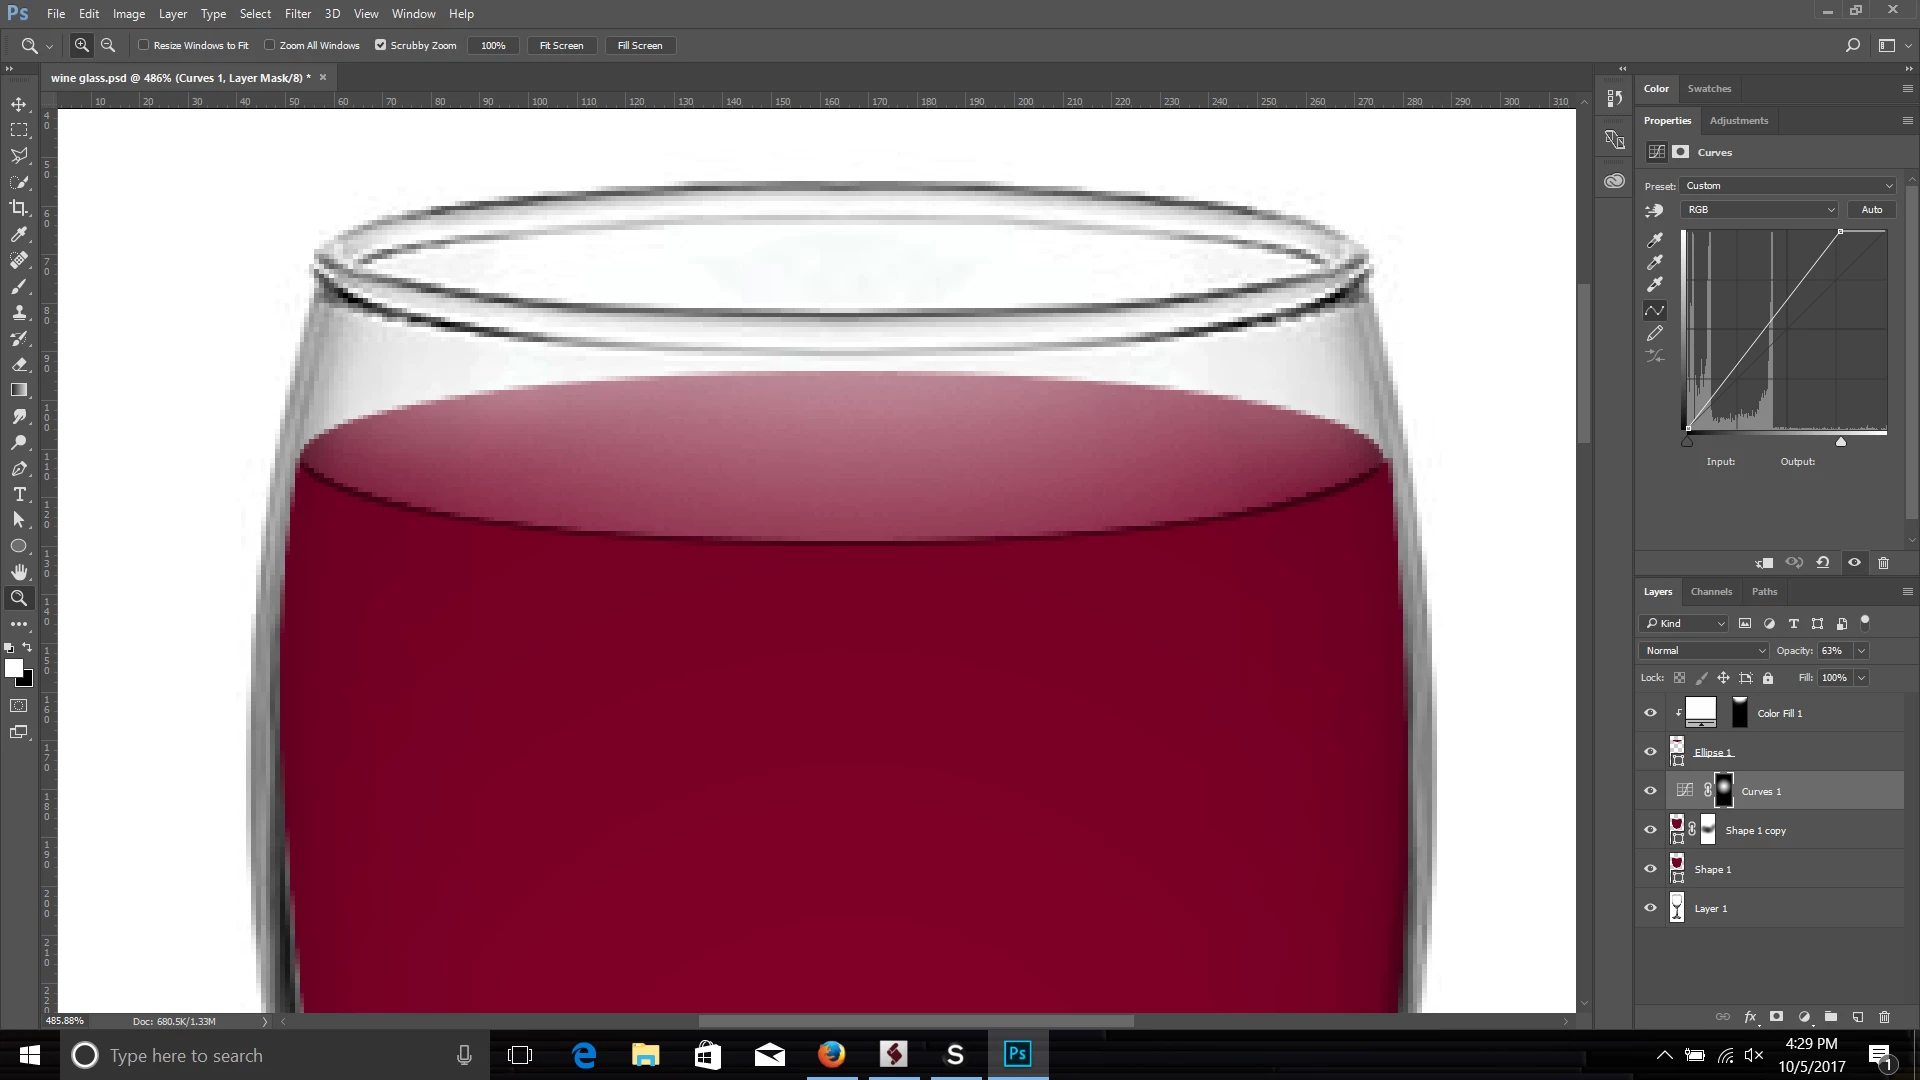Enable Resize Windows to Fit checkbox

click(144, 45)
